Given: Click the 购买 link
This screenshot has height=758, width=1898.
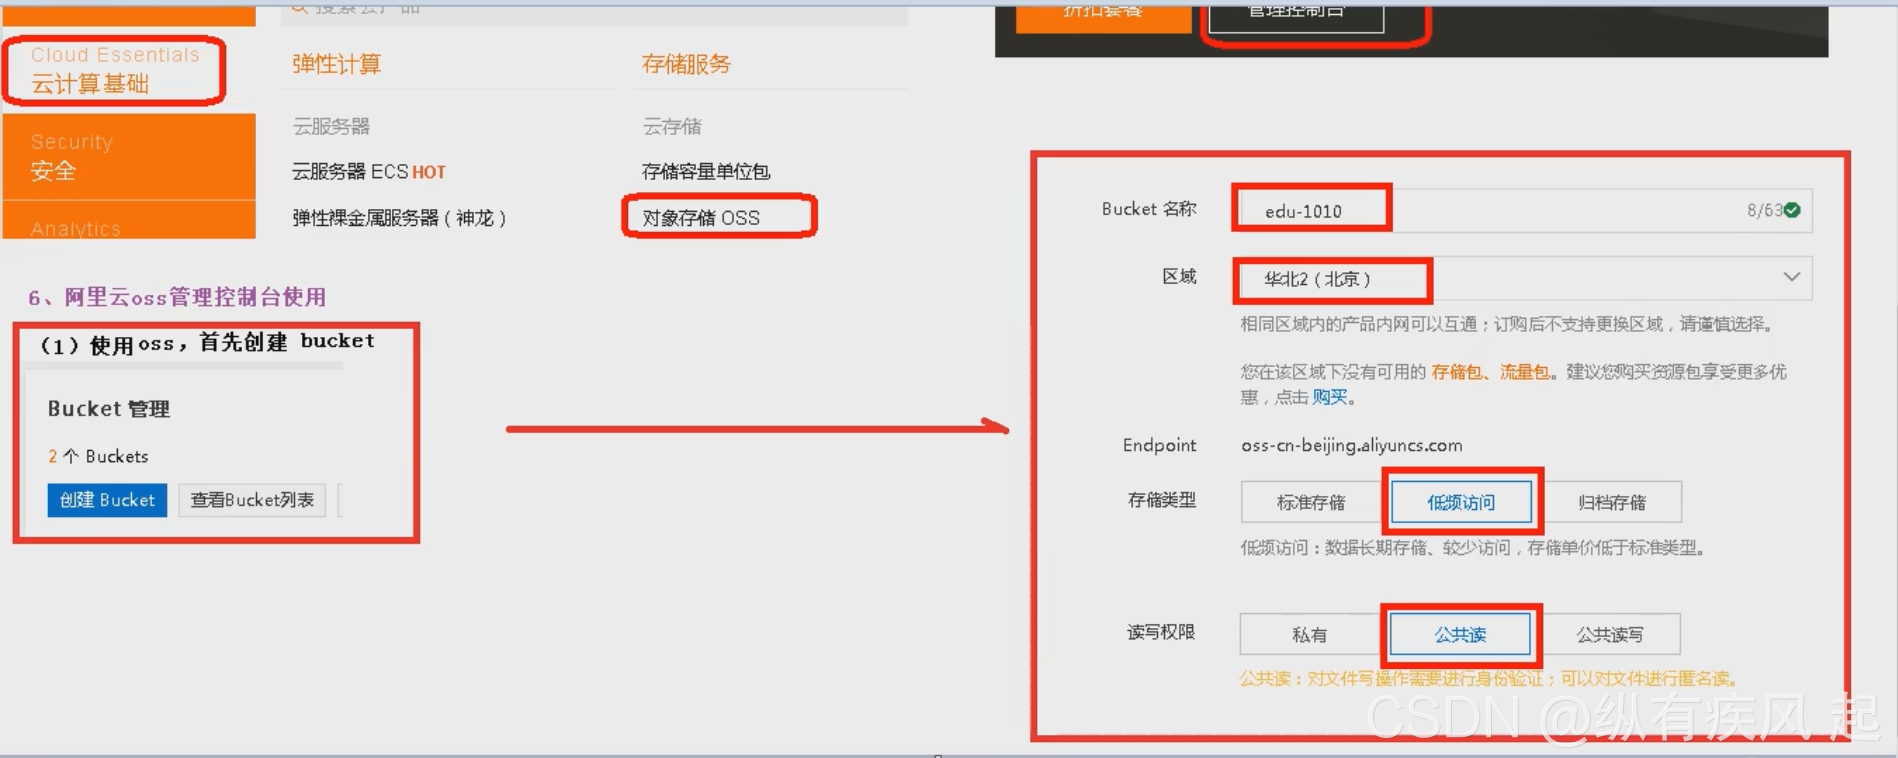Looking at the screenshot, I should click(x=1329, y=397).
